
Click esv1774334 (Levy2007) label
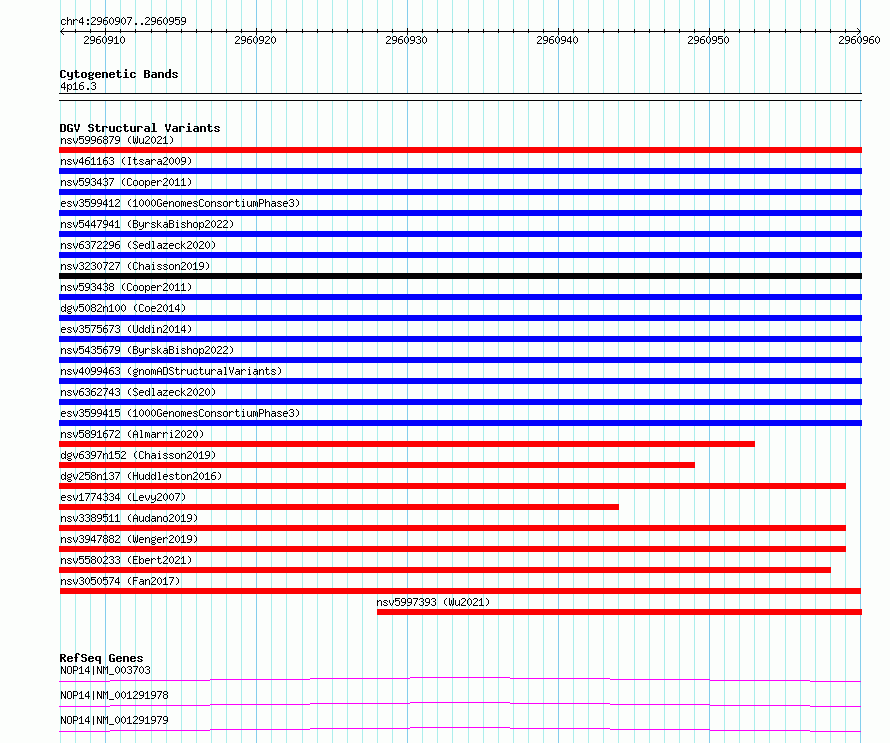(x=123, y=497)
